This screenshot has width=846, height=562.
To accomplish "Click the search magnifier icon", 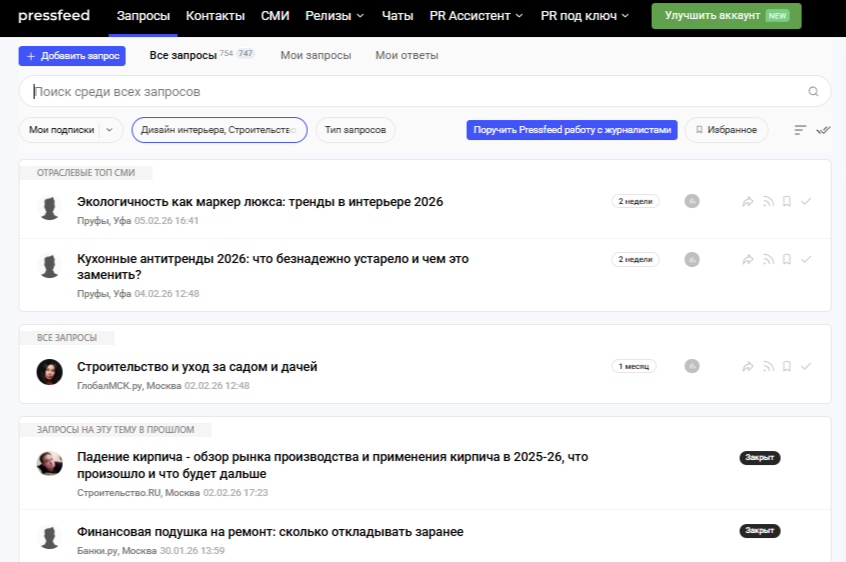I will tap(813, 92).
